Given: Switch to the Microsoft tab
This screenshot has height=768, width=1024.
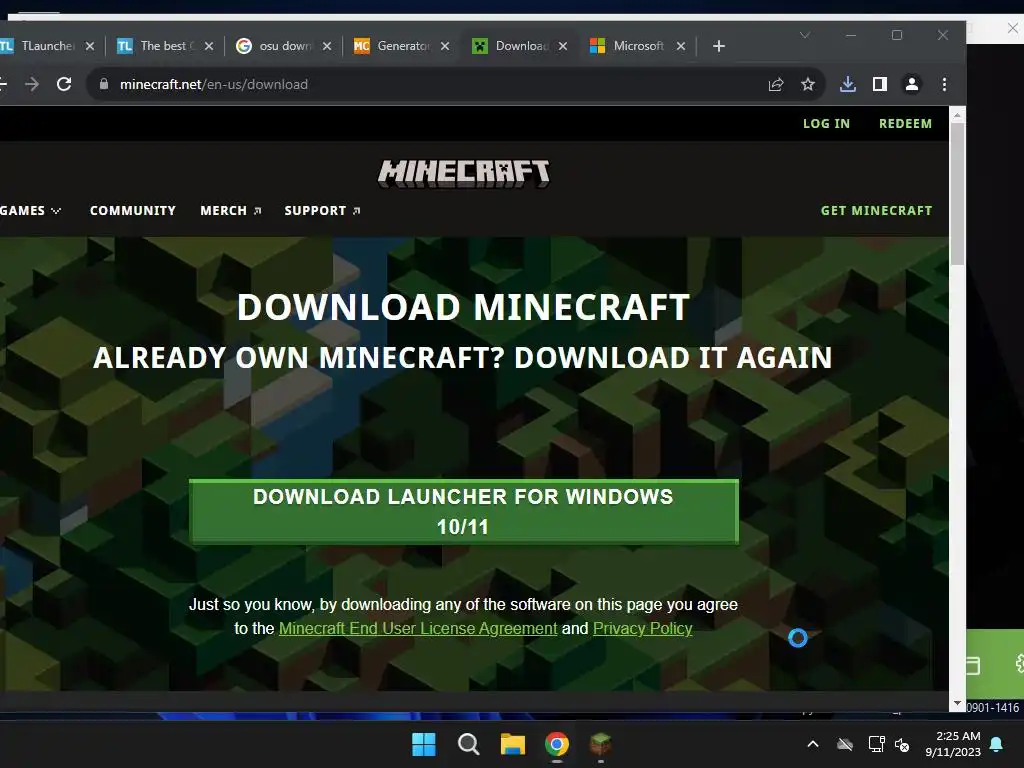Looking at the screenshot, I should 629,46.
